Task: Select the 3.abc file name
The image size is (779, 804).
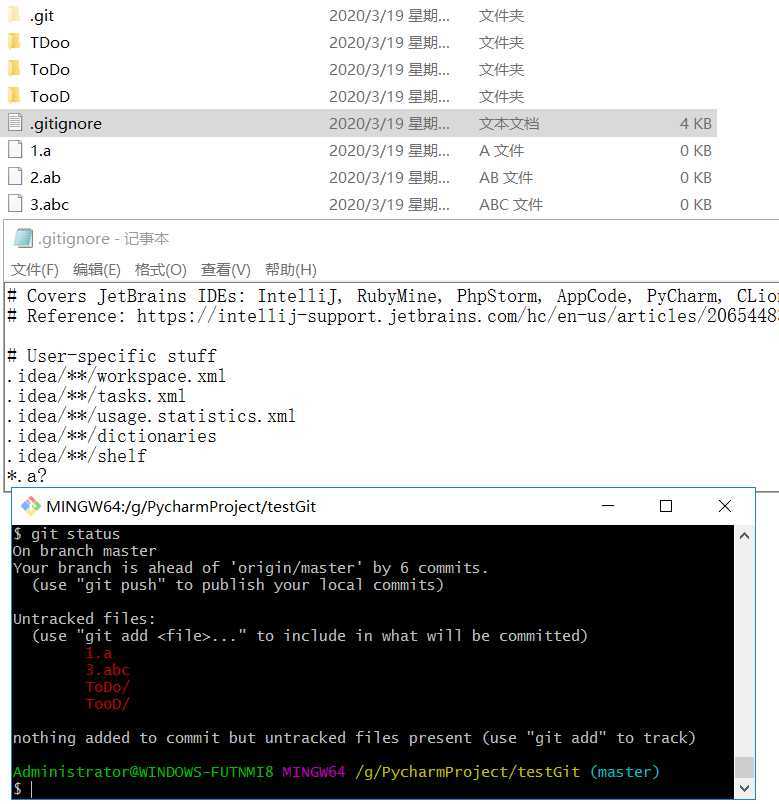Action: coord(49,205)
